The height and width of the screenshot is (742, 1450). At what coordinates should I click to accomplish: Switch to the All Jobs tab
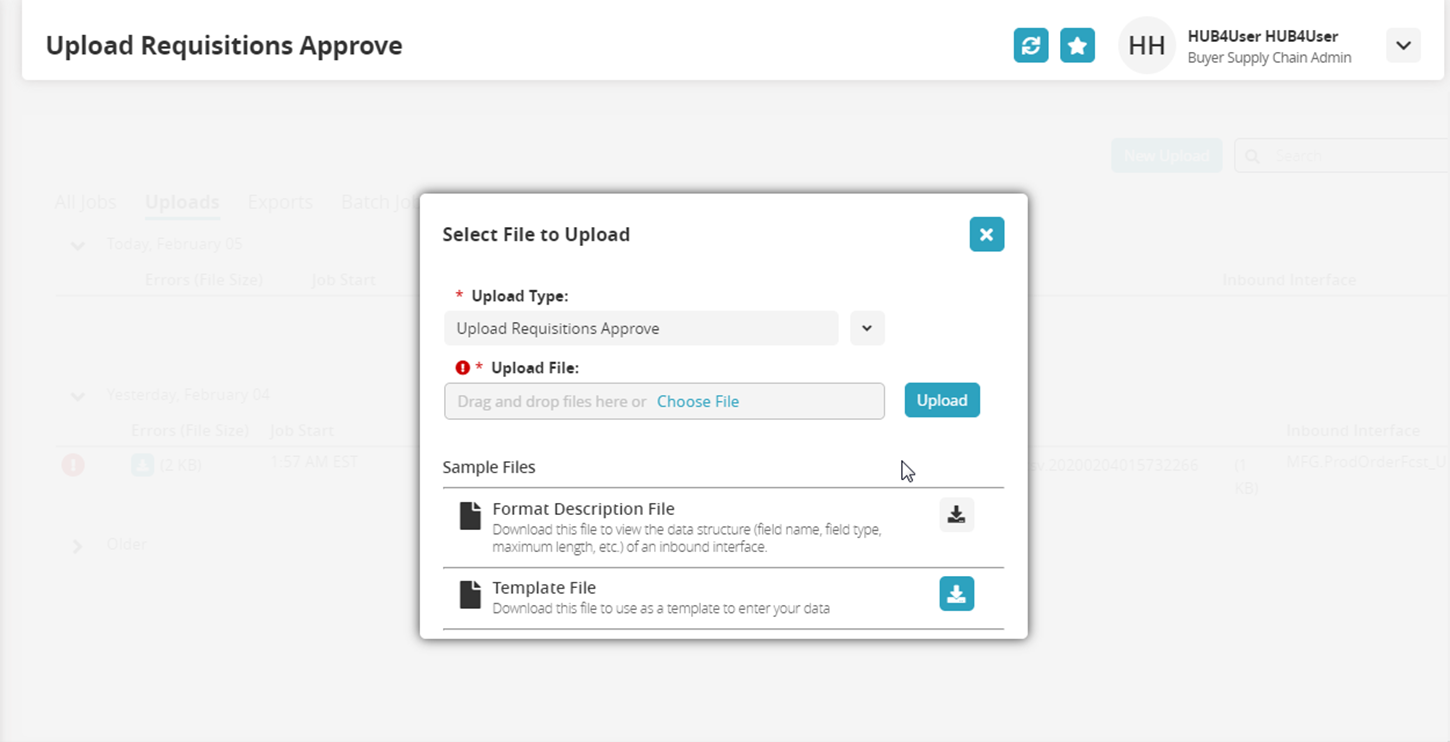point(85,202)
